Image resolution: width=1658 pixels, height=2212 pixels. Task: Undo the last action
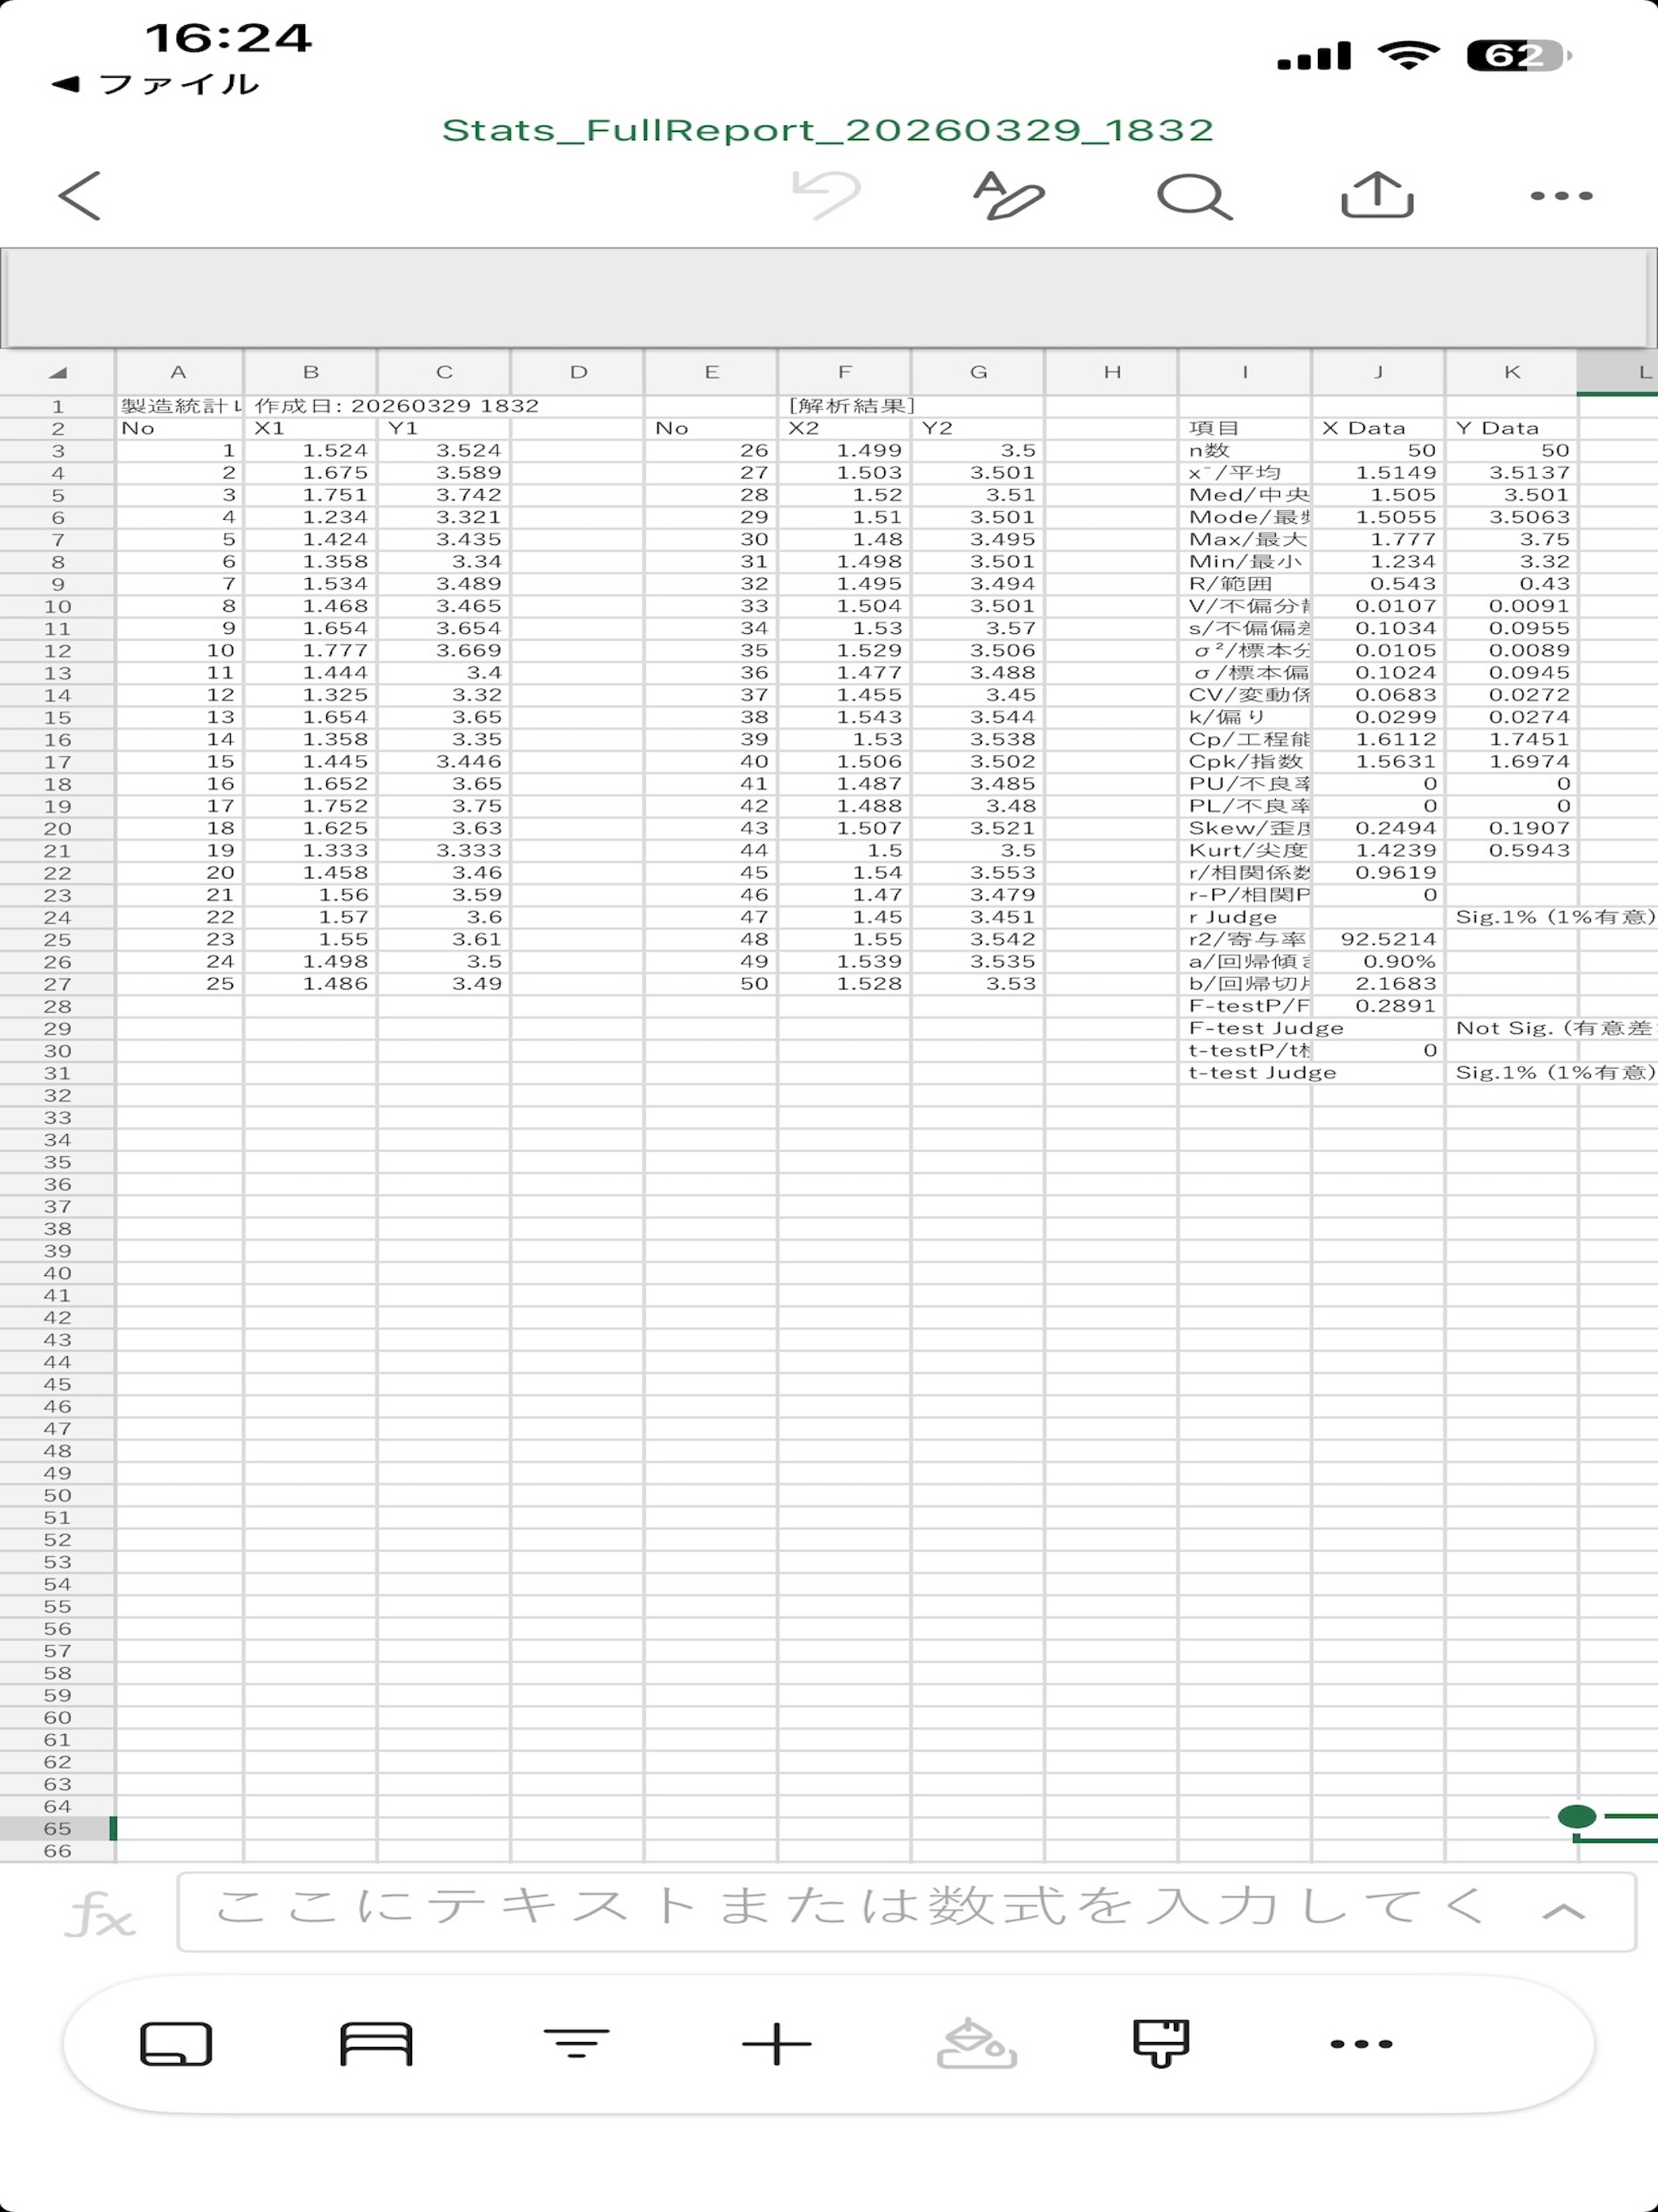(826, 194)
